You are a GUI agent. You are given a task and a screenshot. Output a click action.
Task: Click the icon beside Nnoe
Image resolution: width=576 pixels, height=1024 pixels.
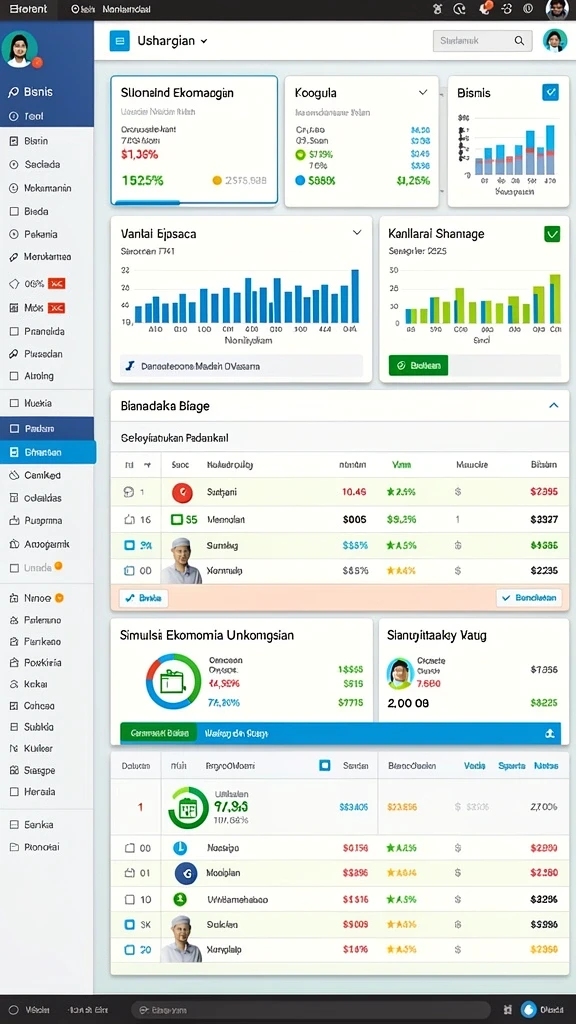coord(13,597)
